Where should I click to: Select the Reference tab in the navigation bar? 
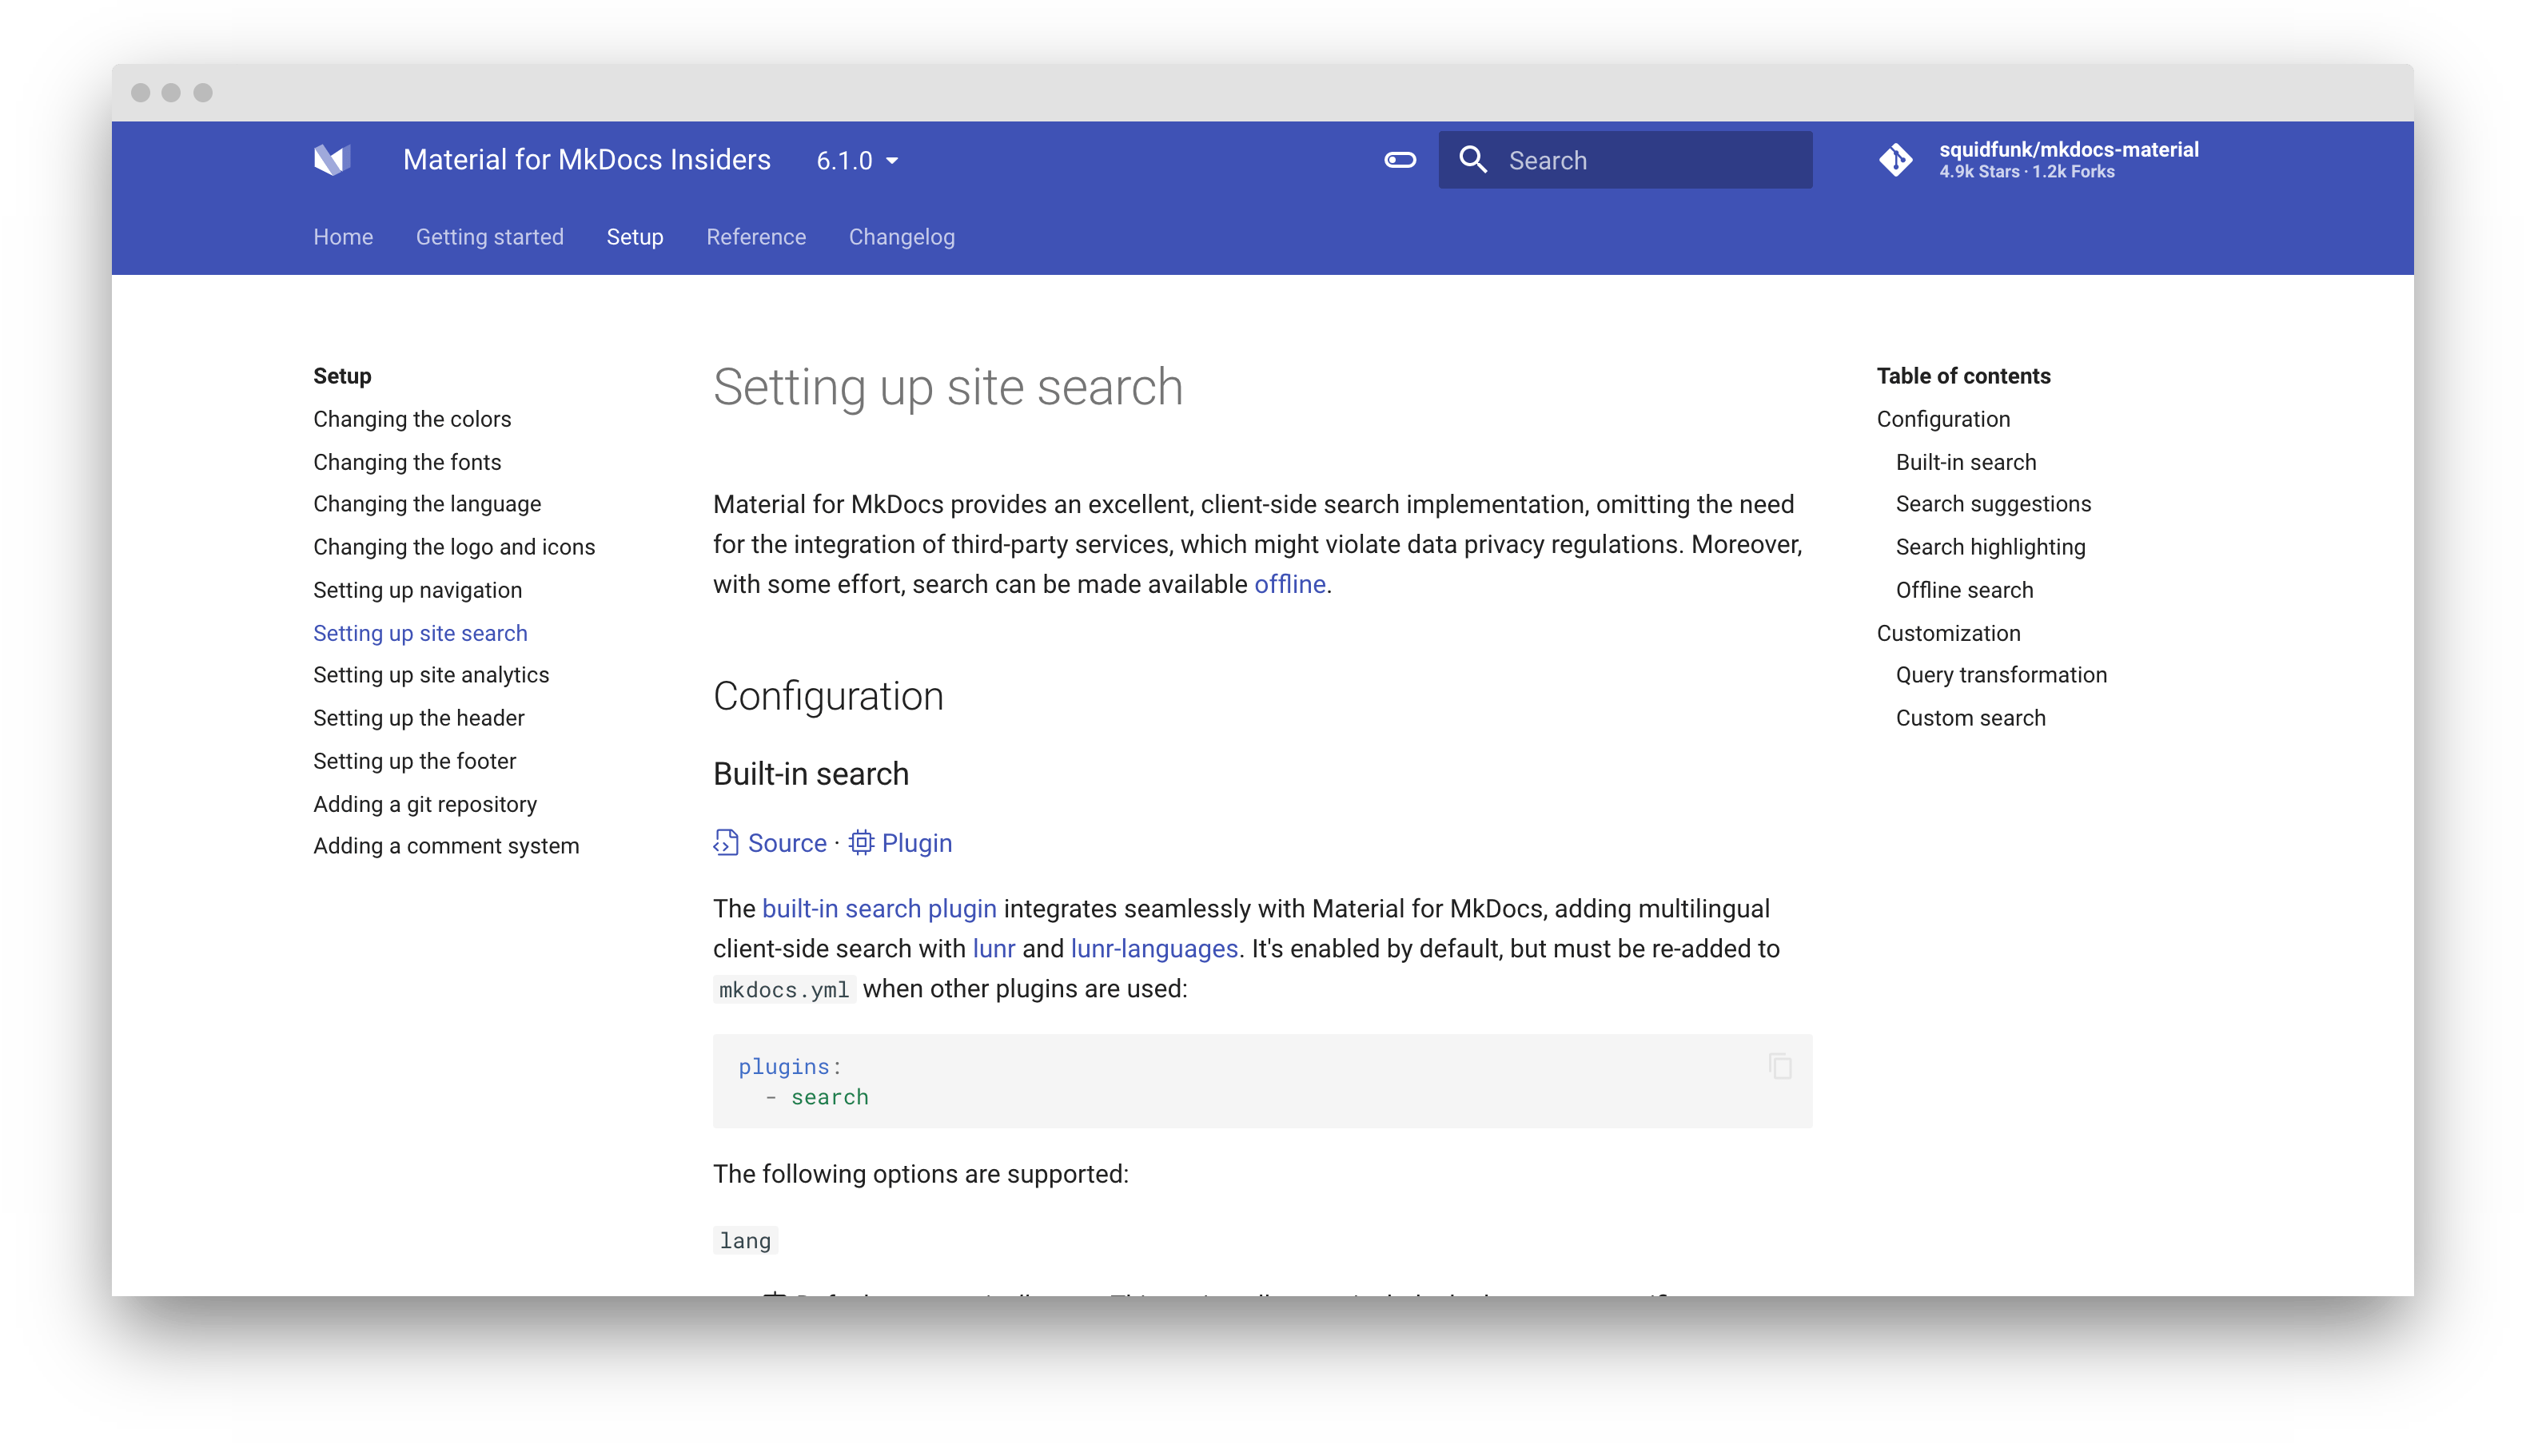755,237
